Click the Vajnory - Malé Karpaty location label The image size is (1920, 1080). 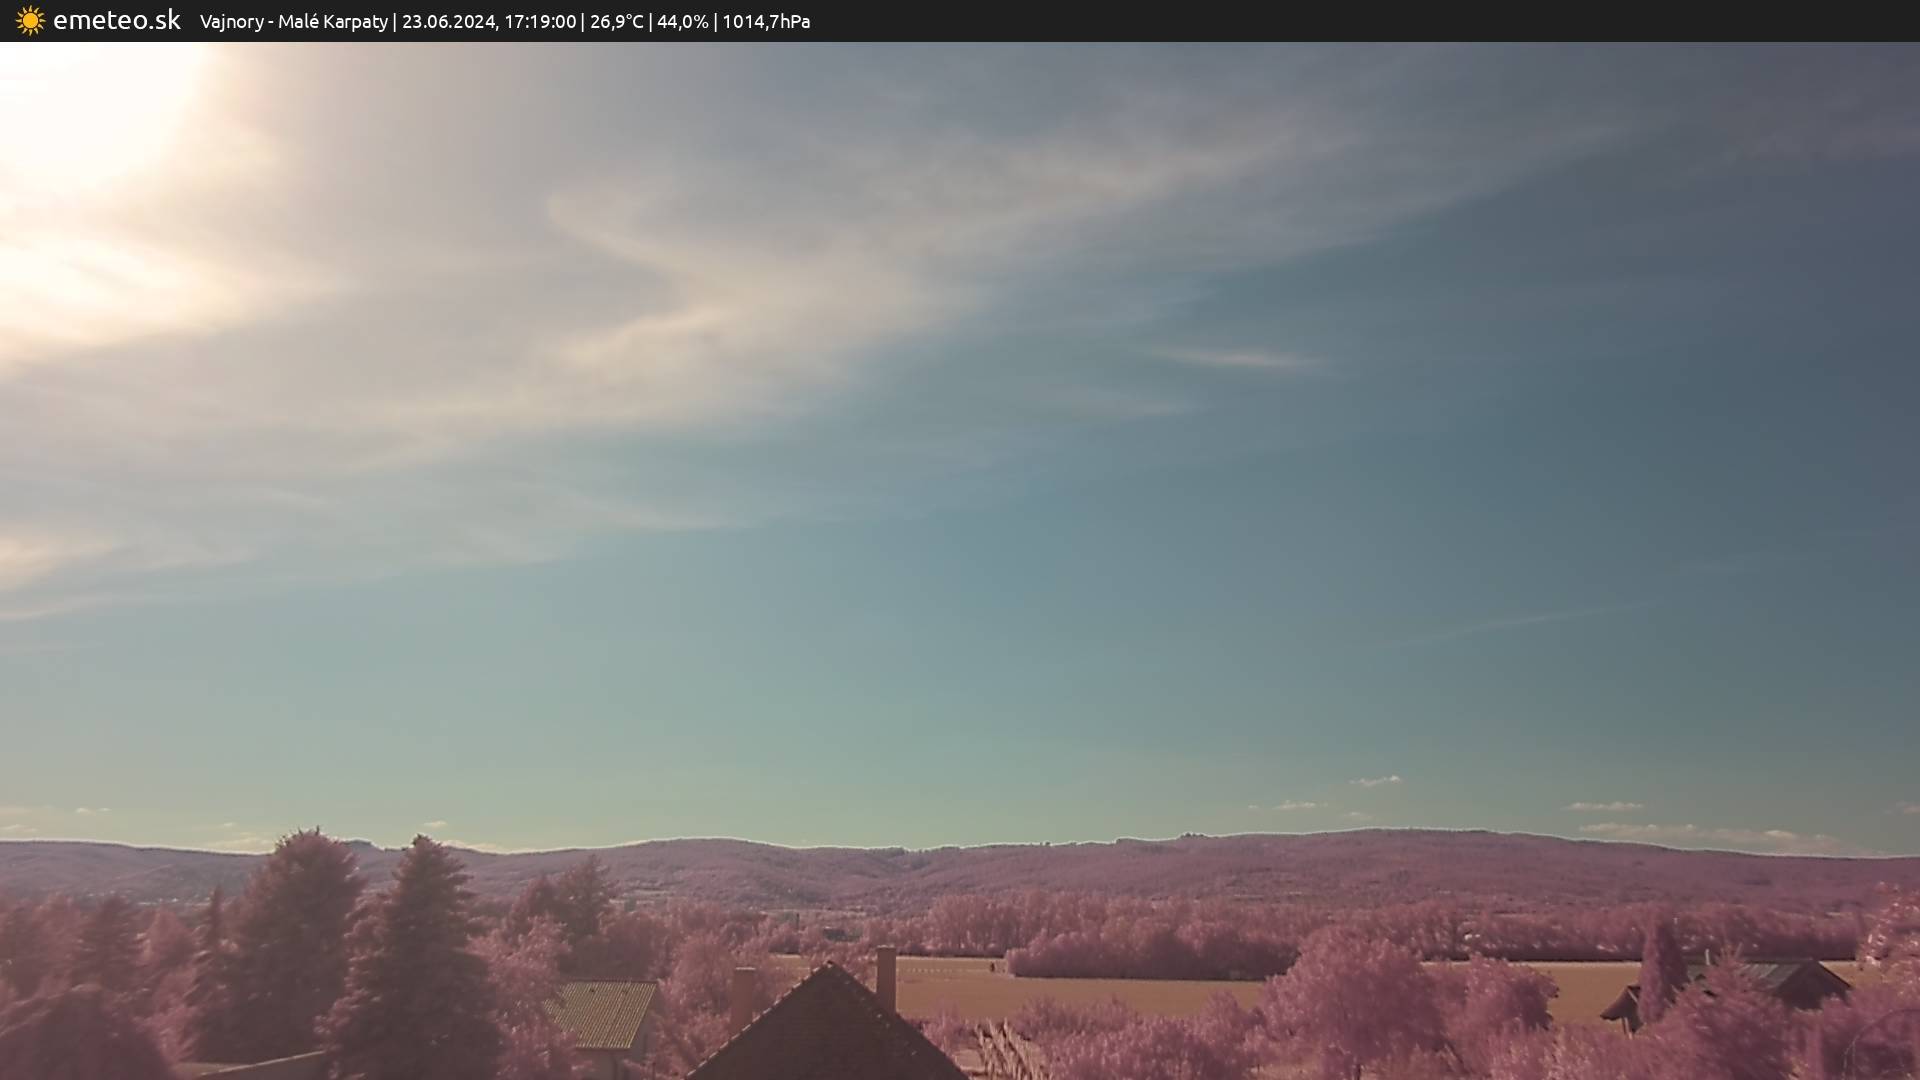pos(293,22)
